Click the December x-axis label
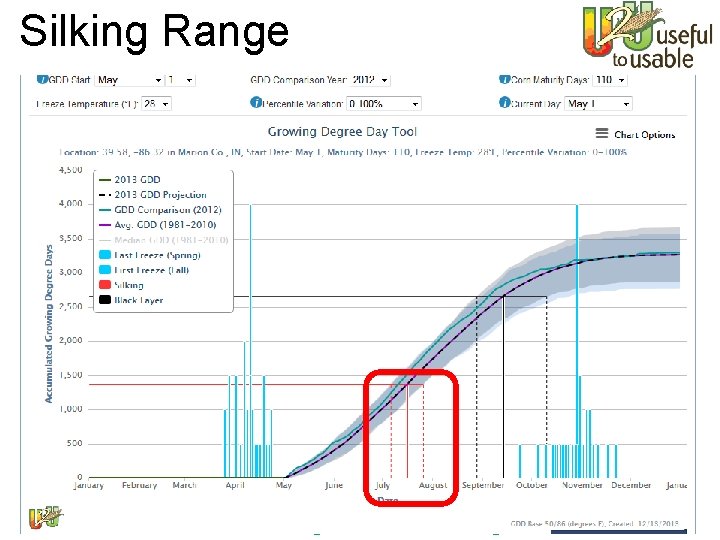 click(631, 485)
